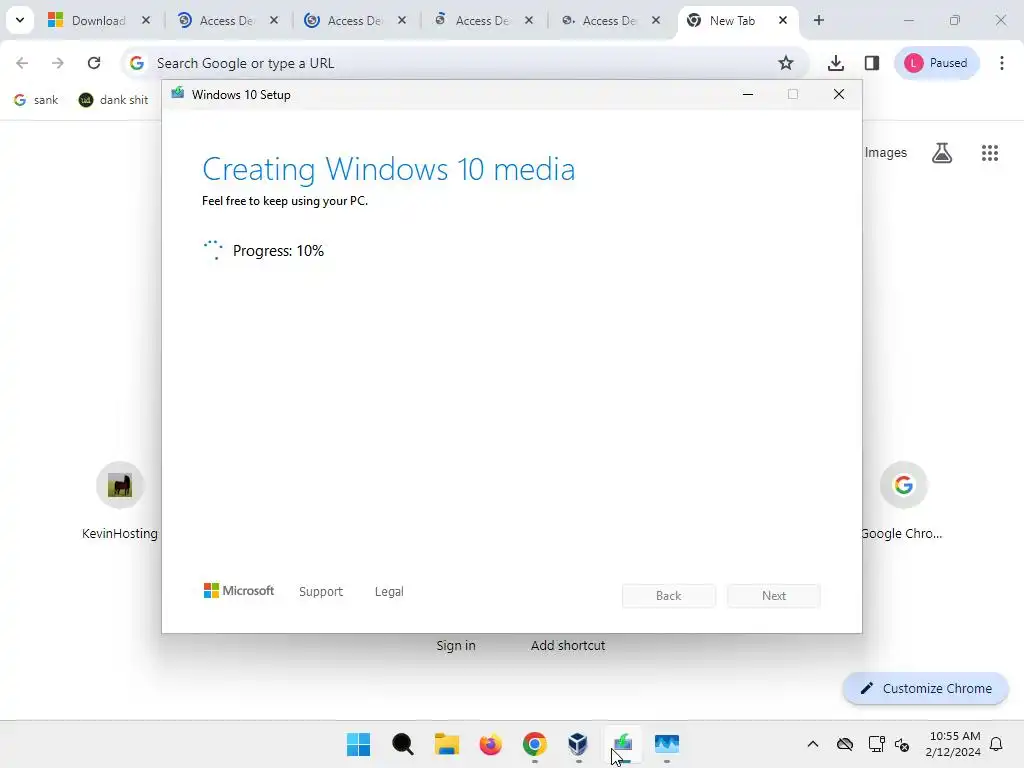Screen dimensions: 1024x768
Task: Click the network display tray icon
Action: tap(876, 744)
